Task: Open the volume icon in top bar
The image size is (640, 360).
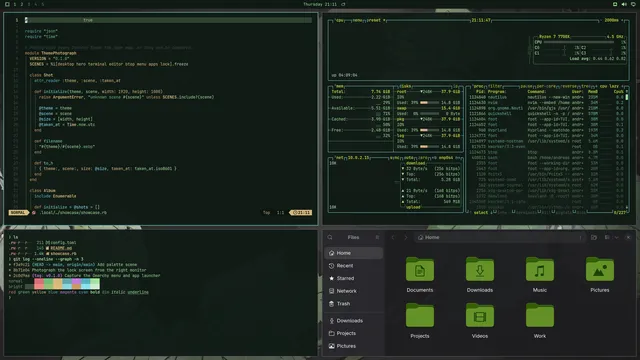Action: tap(624, 4)
